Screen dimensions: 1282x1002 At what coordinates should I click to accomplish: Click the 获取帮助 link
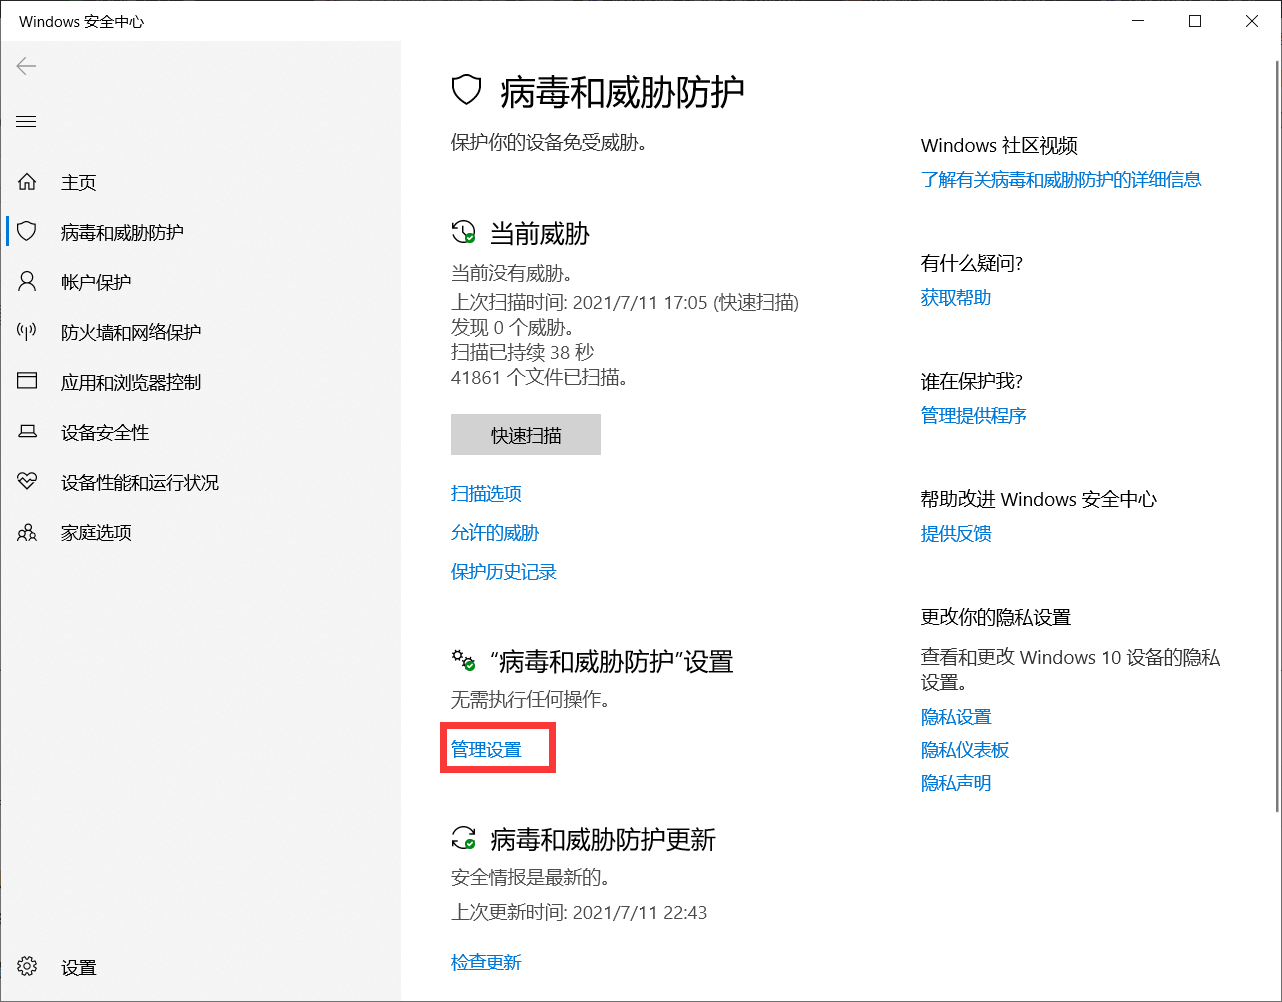coord(956,297)
